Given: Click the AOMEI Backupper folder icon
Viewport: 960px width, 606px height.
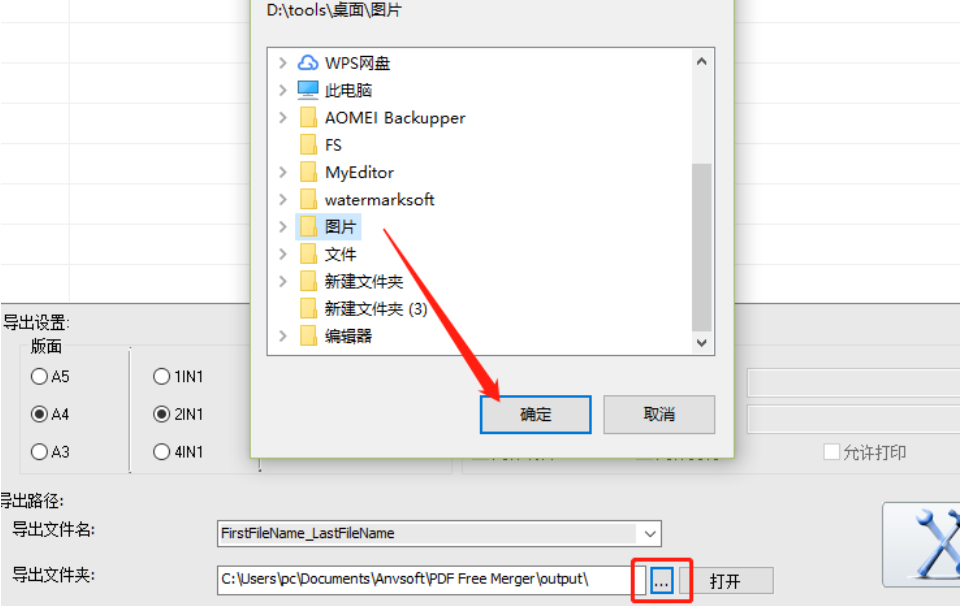Looking at the screenshot, I should tap(309, 118).
